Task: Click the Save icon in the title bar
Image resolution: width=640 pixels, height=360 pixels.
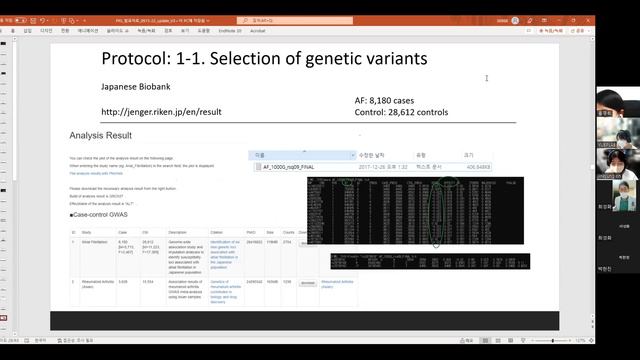Action: pos(33,20)
